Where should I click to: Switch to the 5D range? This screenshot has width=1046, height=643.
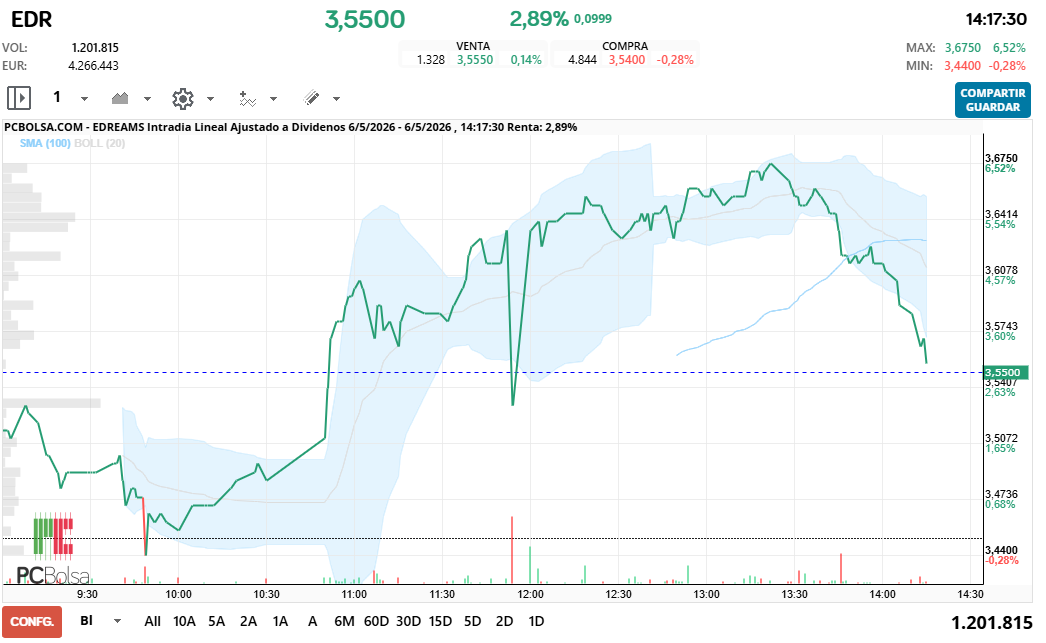472,622
